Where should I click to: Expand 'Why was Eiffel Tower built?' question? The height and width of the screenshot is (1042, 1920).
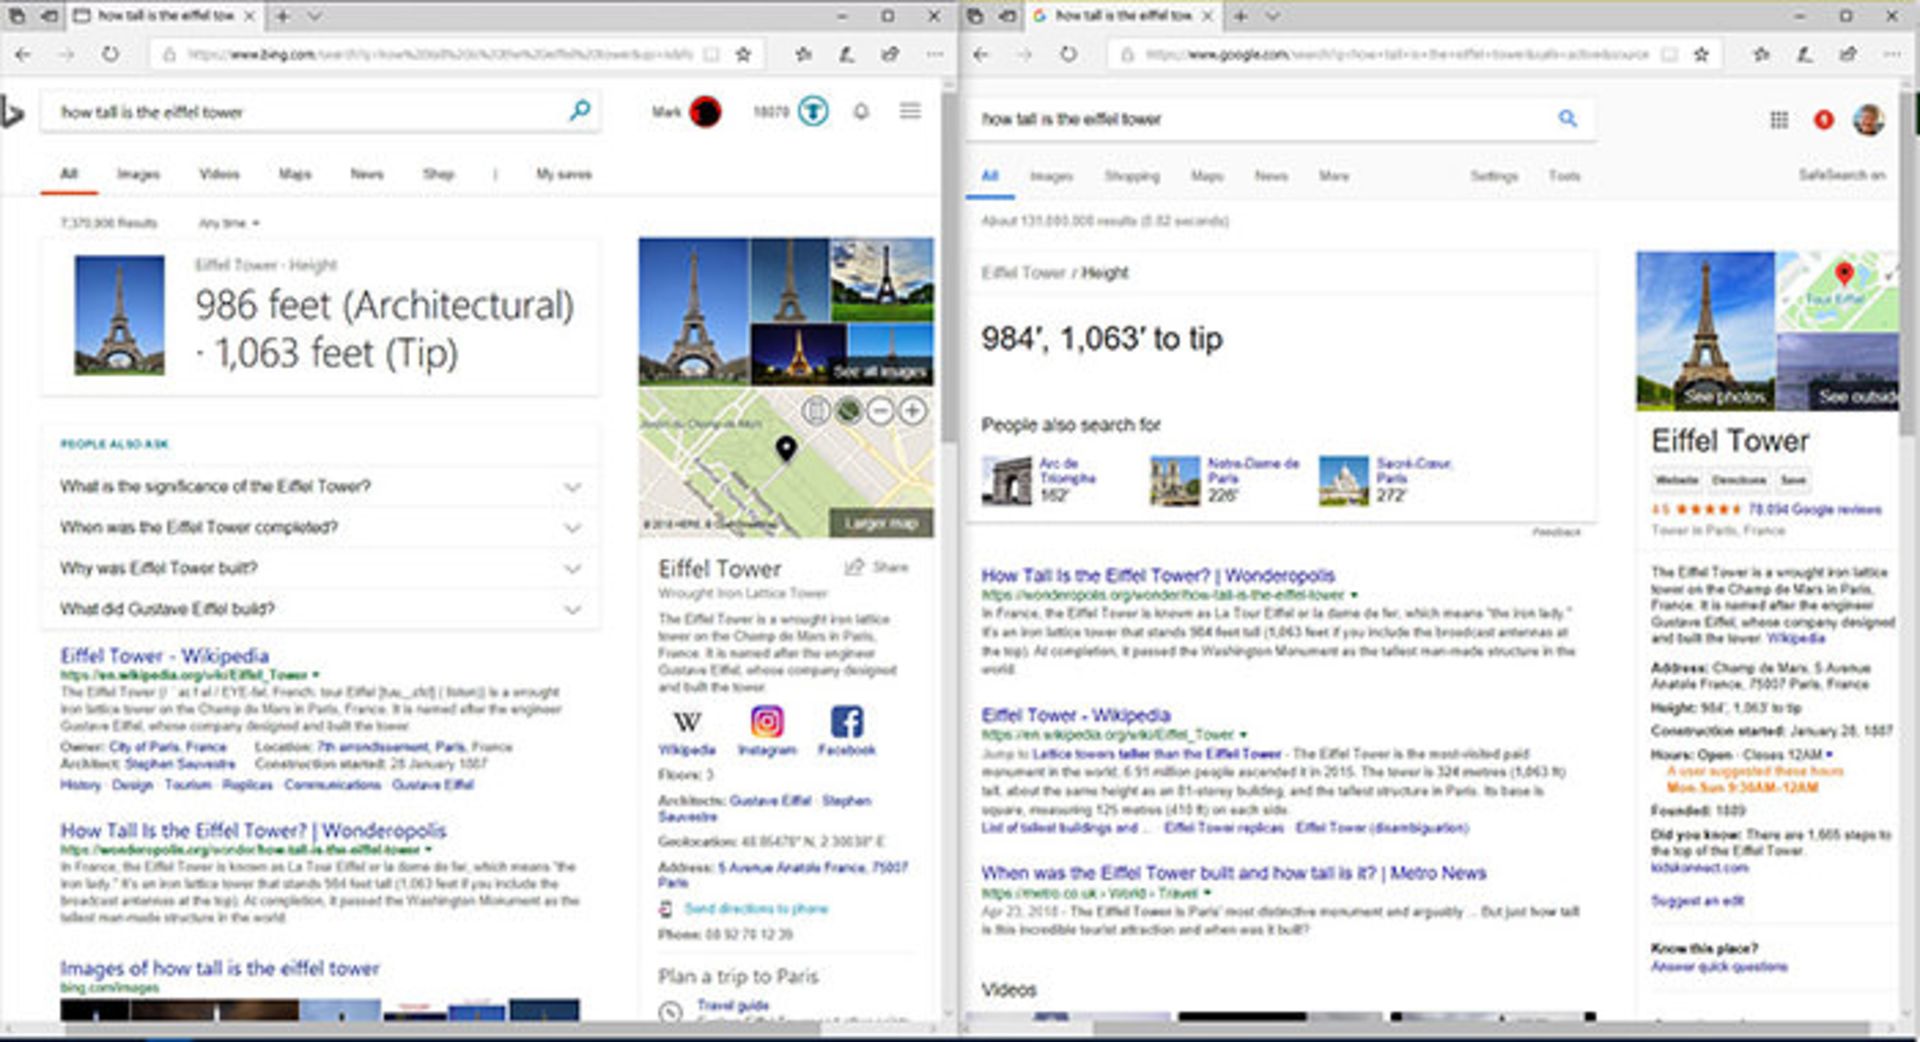(572, 569)
